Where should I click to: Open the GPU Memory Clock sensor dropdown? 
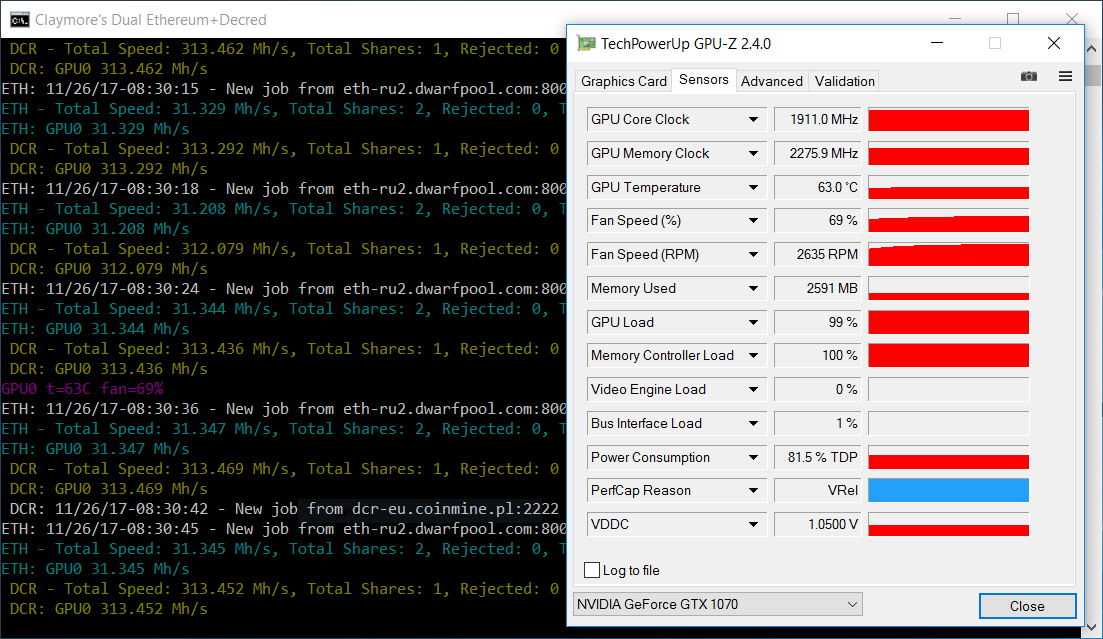(x=753, y=153)
